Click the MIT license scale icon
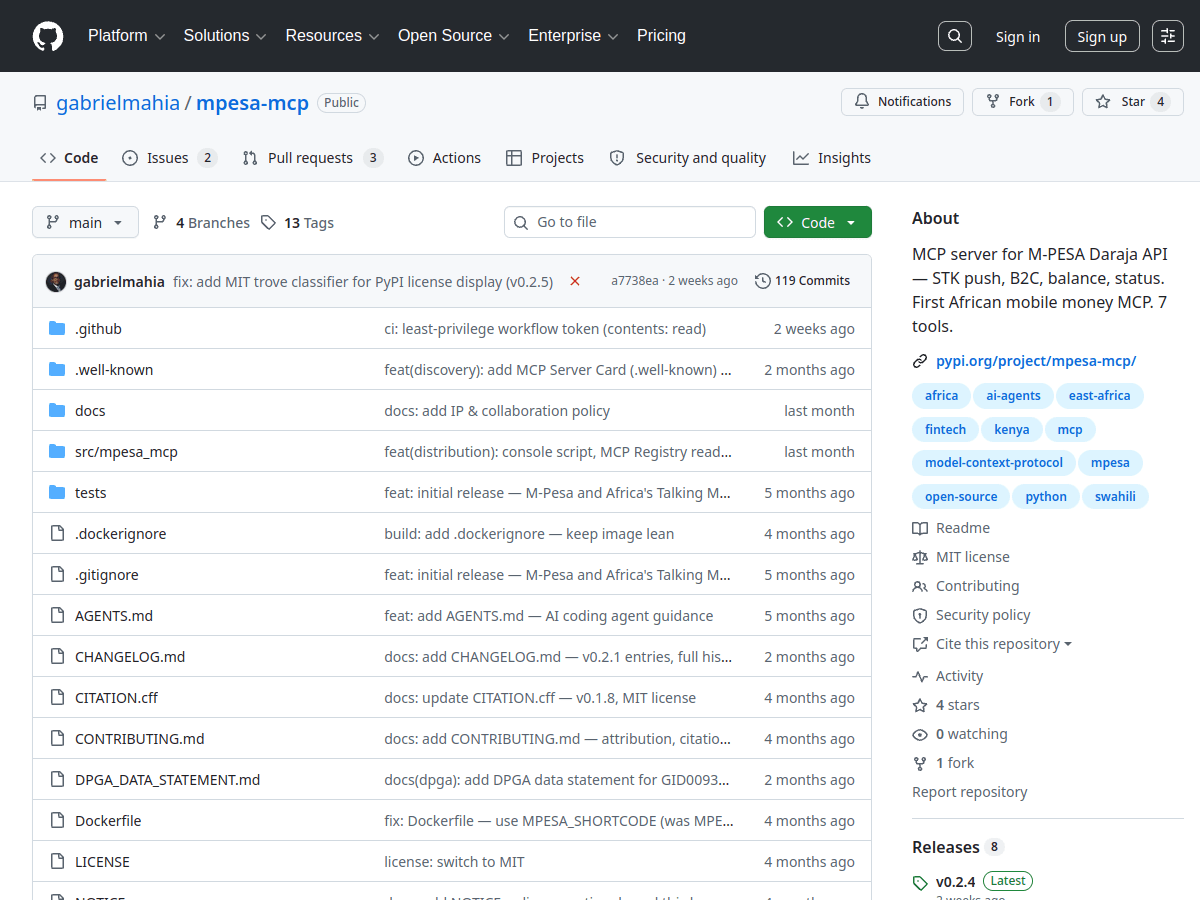The width and height of the screenshot is (1200, 900). click(x=920, y=557)
